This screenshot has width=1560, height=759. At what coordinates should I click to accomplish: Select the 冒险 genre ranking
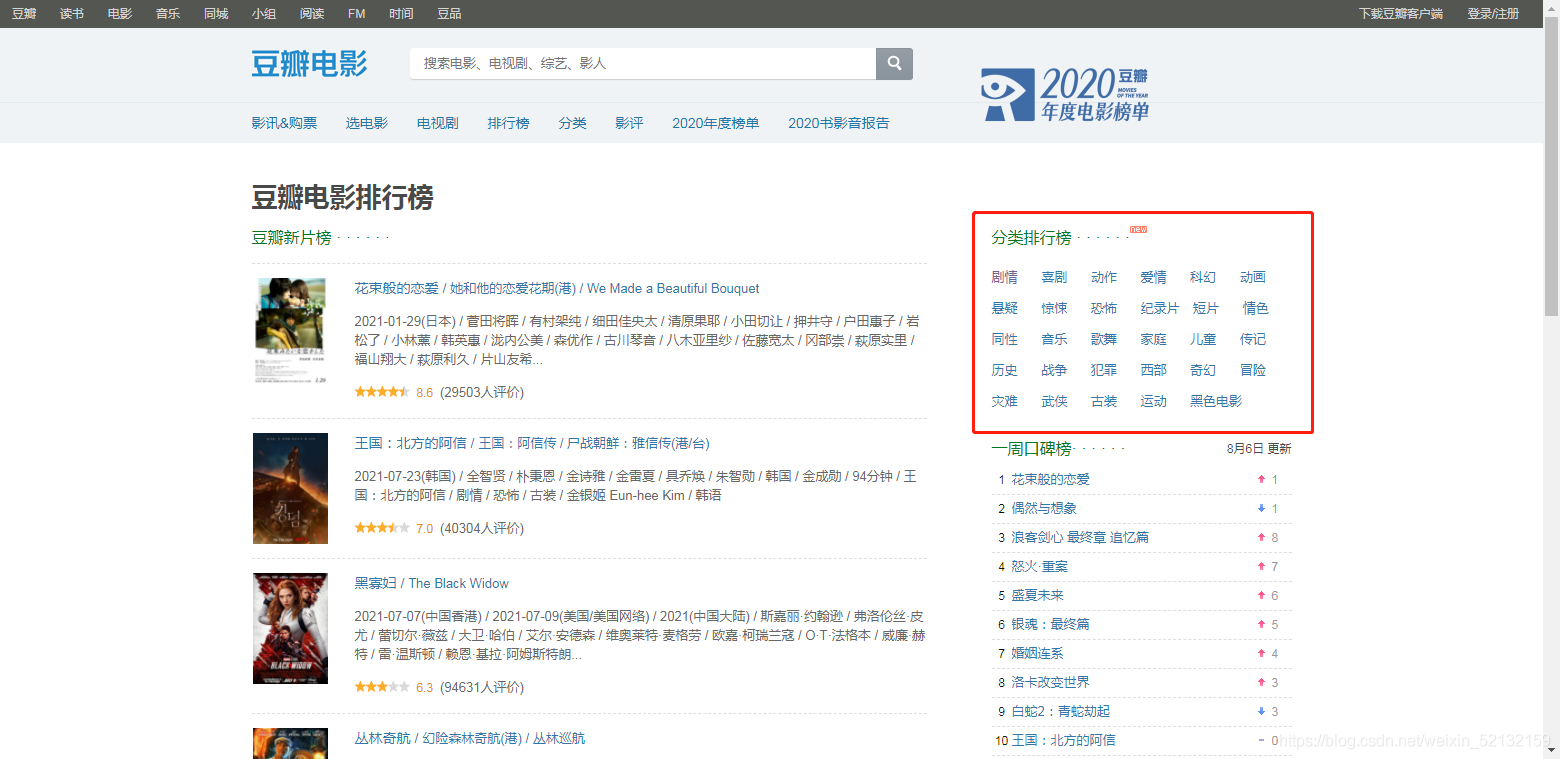1253,370
